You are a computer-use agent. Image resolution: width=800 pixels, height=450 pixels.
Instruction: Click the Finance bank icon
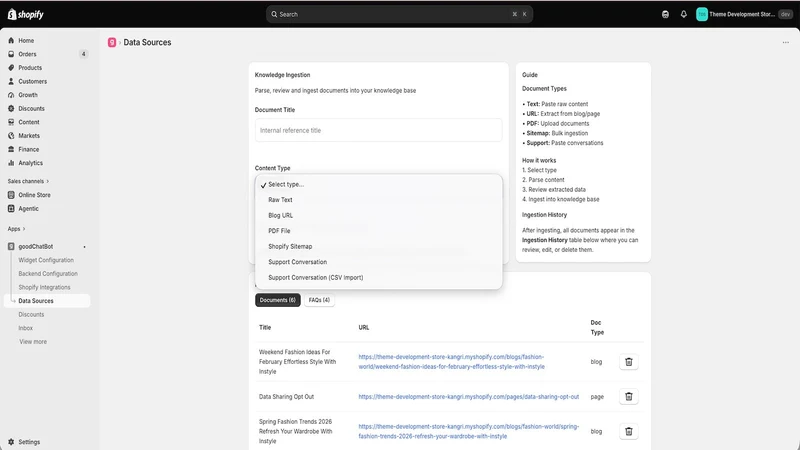click(11, 149)
